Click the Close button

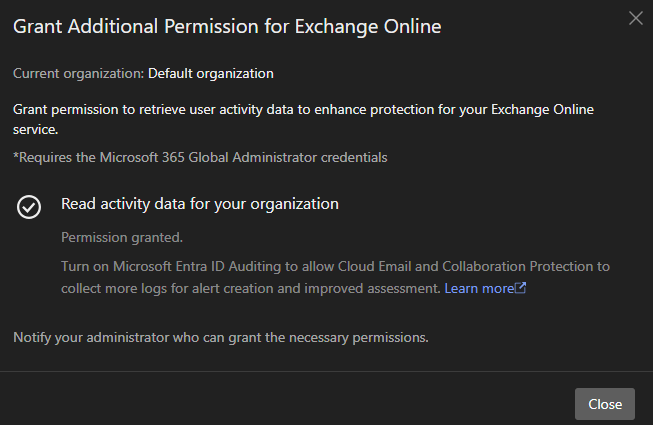(x=604, y=404)
